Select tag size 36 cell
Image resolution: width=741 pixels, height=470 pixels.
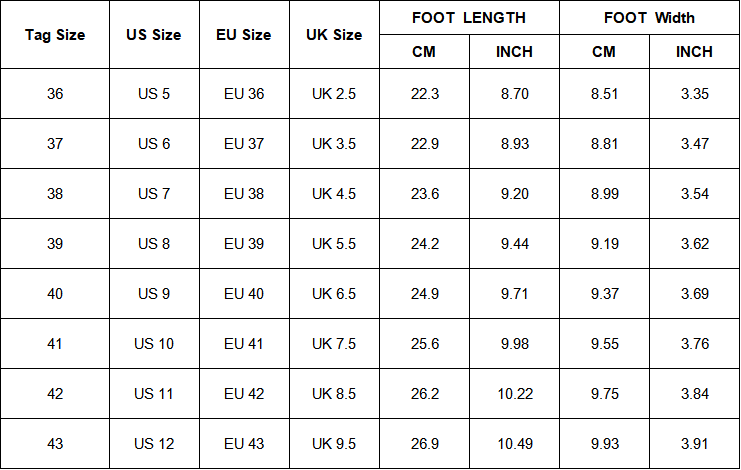coord(55,94)
